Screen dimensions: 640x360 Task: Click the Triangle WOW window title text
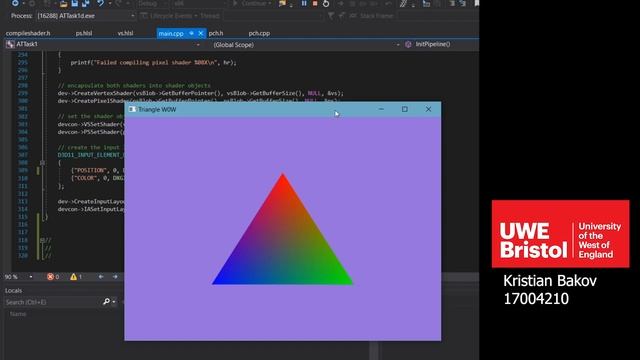[157, 109]
